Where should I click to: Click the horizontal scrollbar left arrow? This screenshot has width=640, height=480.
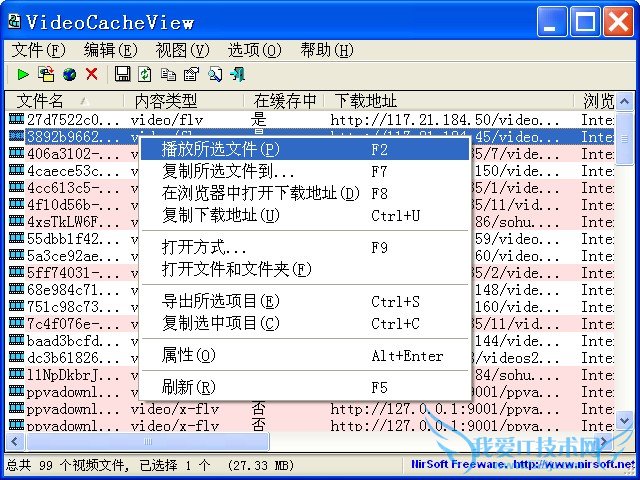pyautogui.click(x=15, y=442)
